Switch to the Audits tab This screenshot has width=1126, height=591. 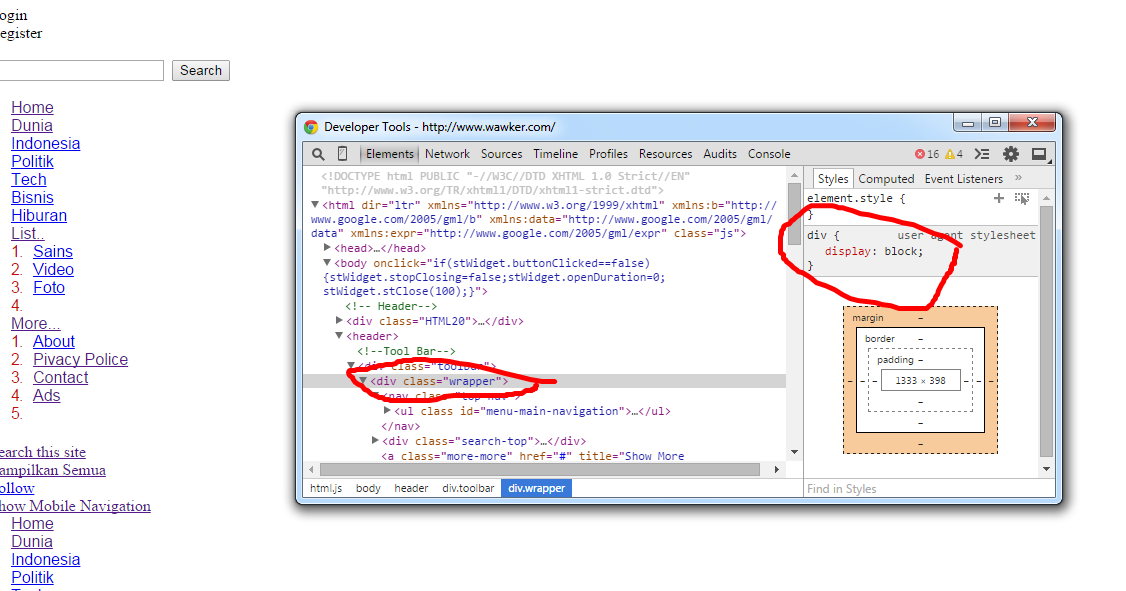720,154
